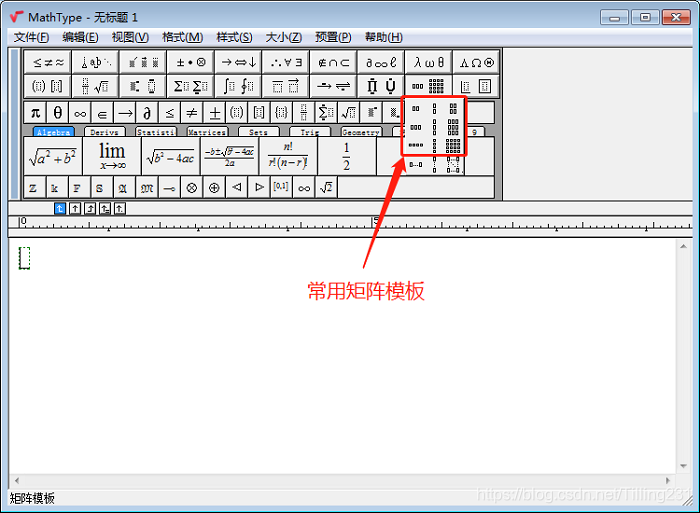Image resolution: width=700 pixels, height=513 pixels.
Task: Open the 编辑(E) menu
Action: (80, 37)
